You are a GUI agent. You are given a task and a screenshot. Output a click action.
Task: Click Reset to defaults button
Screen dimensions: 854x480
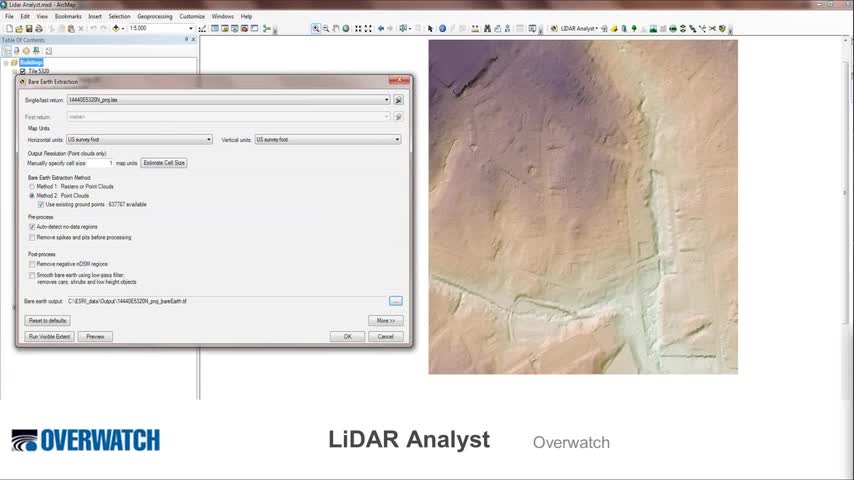click(47, 320)
